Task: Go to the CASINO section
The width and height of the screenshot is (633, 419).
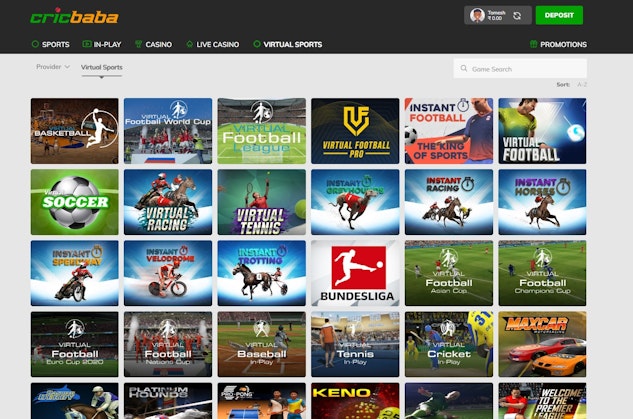Action: point(153,44)
